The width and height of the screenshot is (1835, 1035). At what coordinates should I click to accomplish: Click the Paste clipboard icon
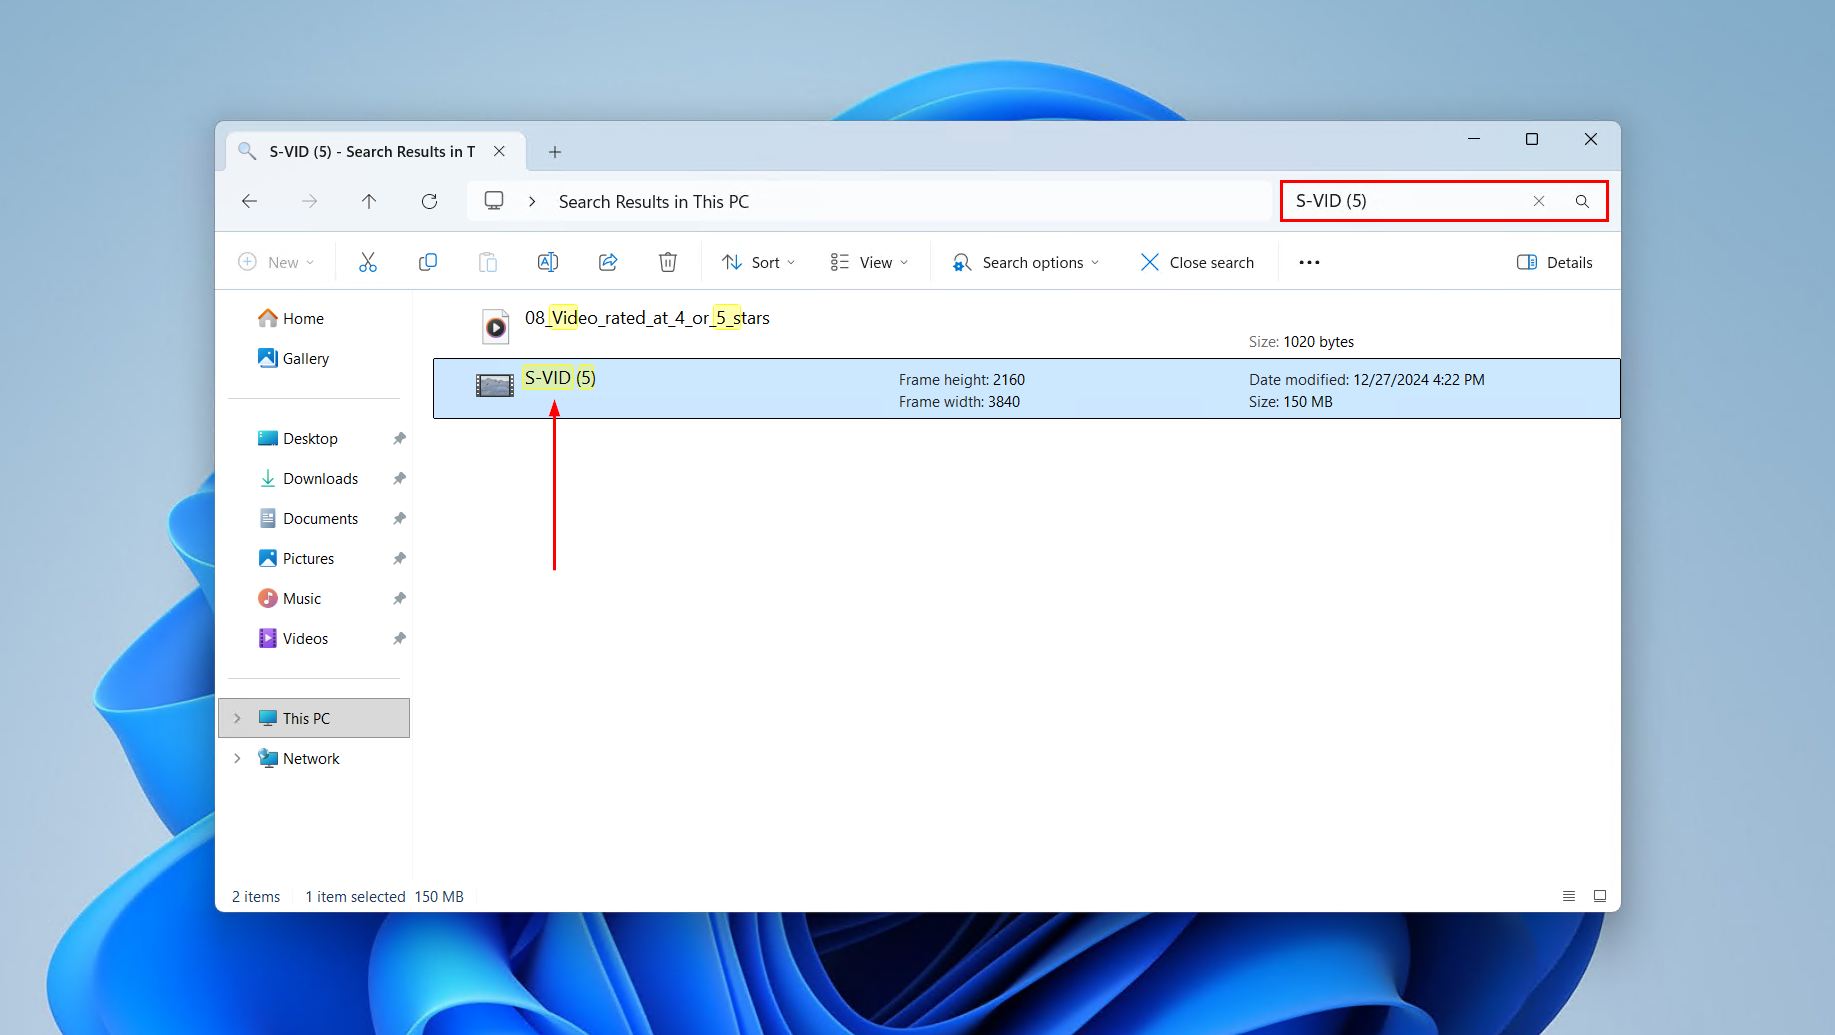pyautogui.click(x=488, y=262)
